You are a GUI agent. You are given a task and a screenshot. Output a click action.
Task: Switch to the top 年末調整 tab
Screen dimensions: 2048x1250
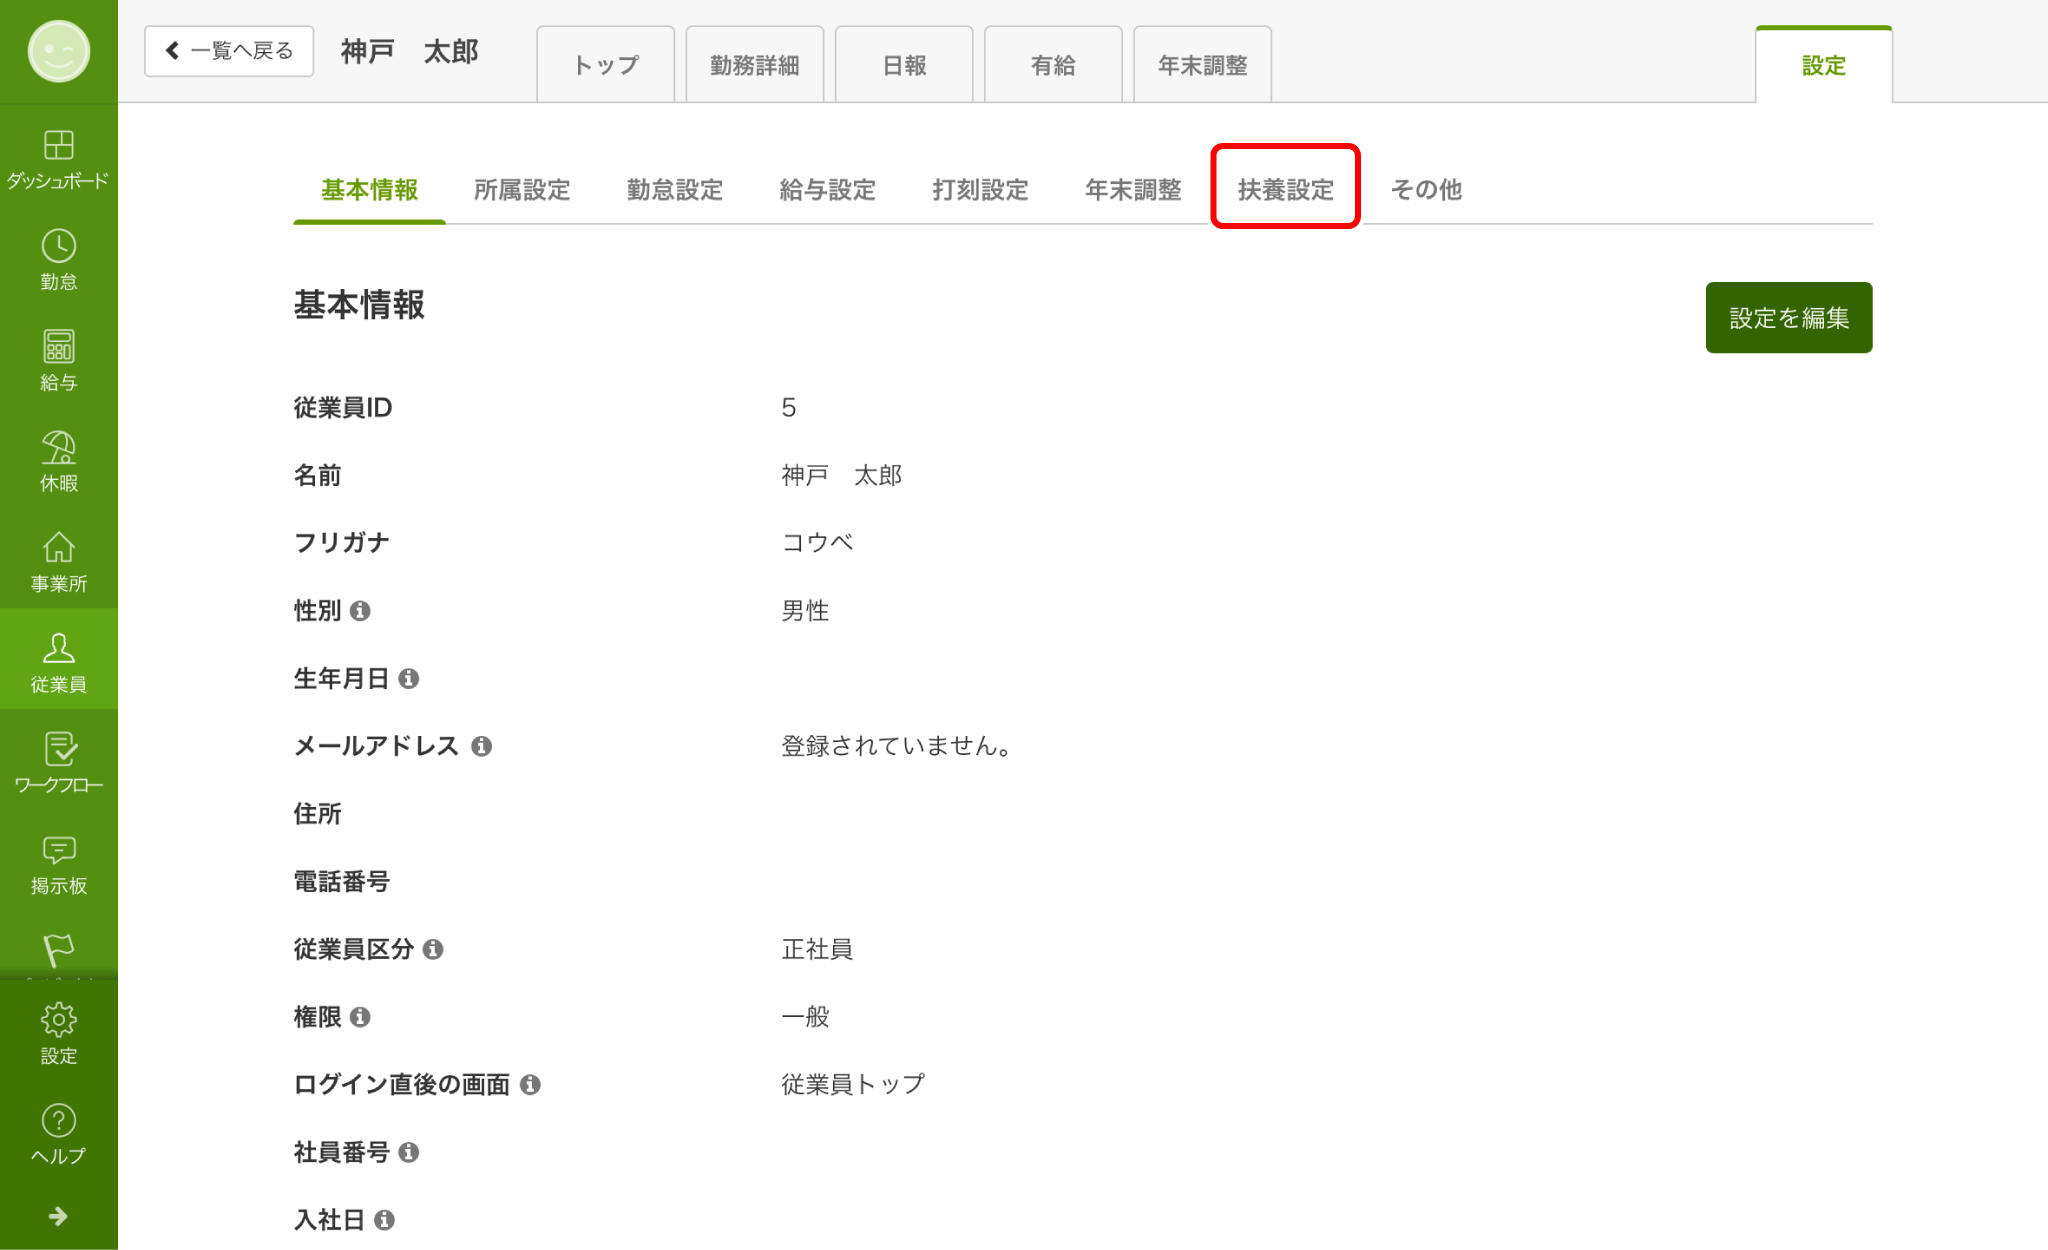coord(1202,65)
